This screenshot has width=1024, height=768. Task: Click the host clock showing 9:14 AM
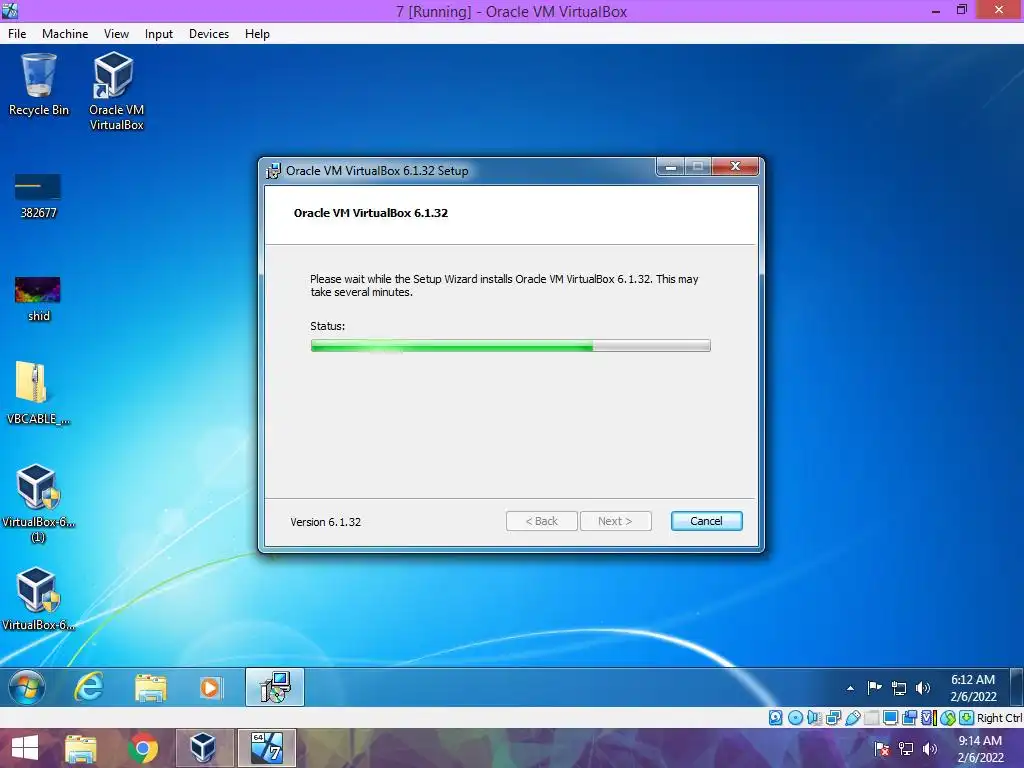(980, 748)
